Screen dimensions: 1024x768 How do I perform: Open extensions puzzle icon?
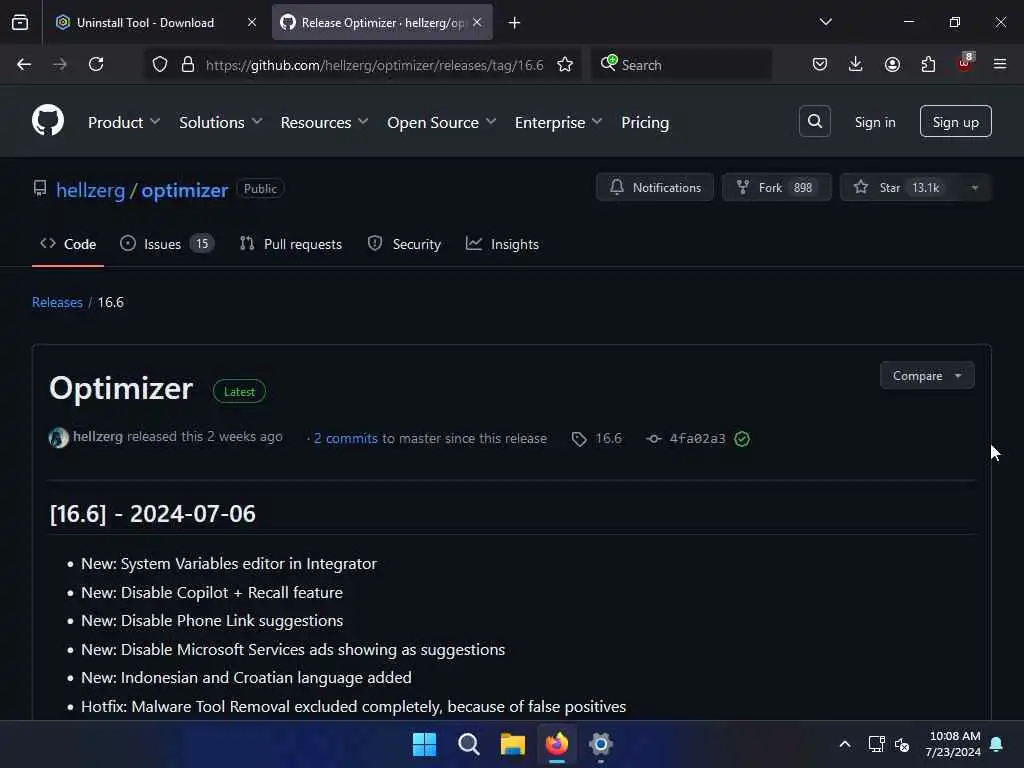(928, 65)
